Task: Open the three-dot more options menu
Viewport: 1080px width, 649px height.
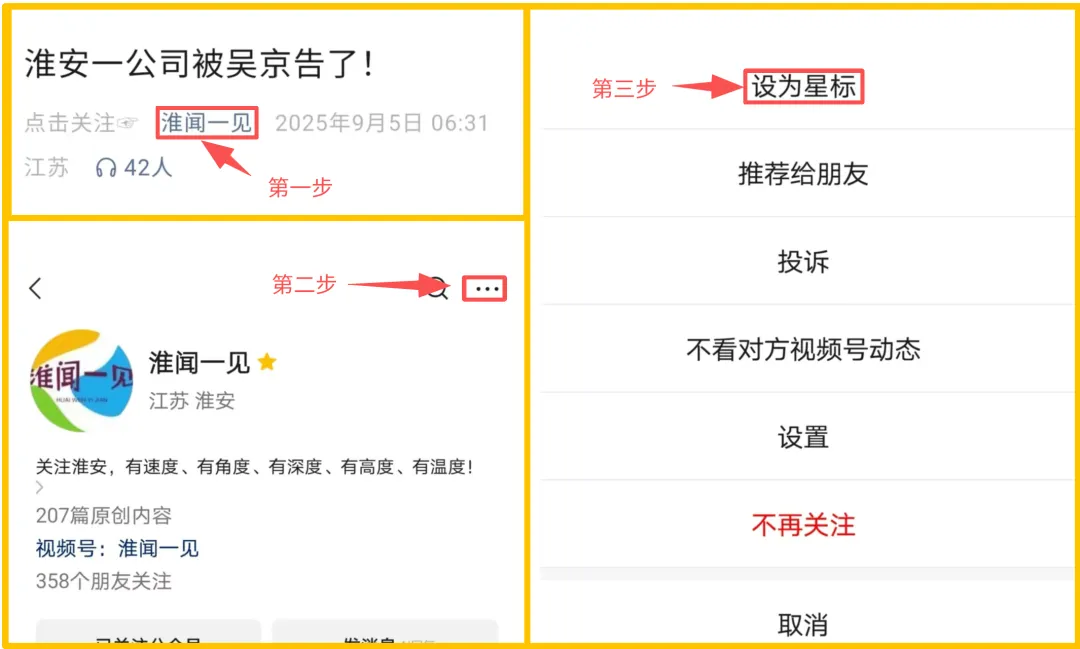Action: click(x=487, y=289)
